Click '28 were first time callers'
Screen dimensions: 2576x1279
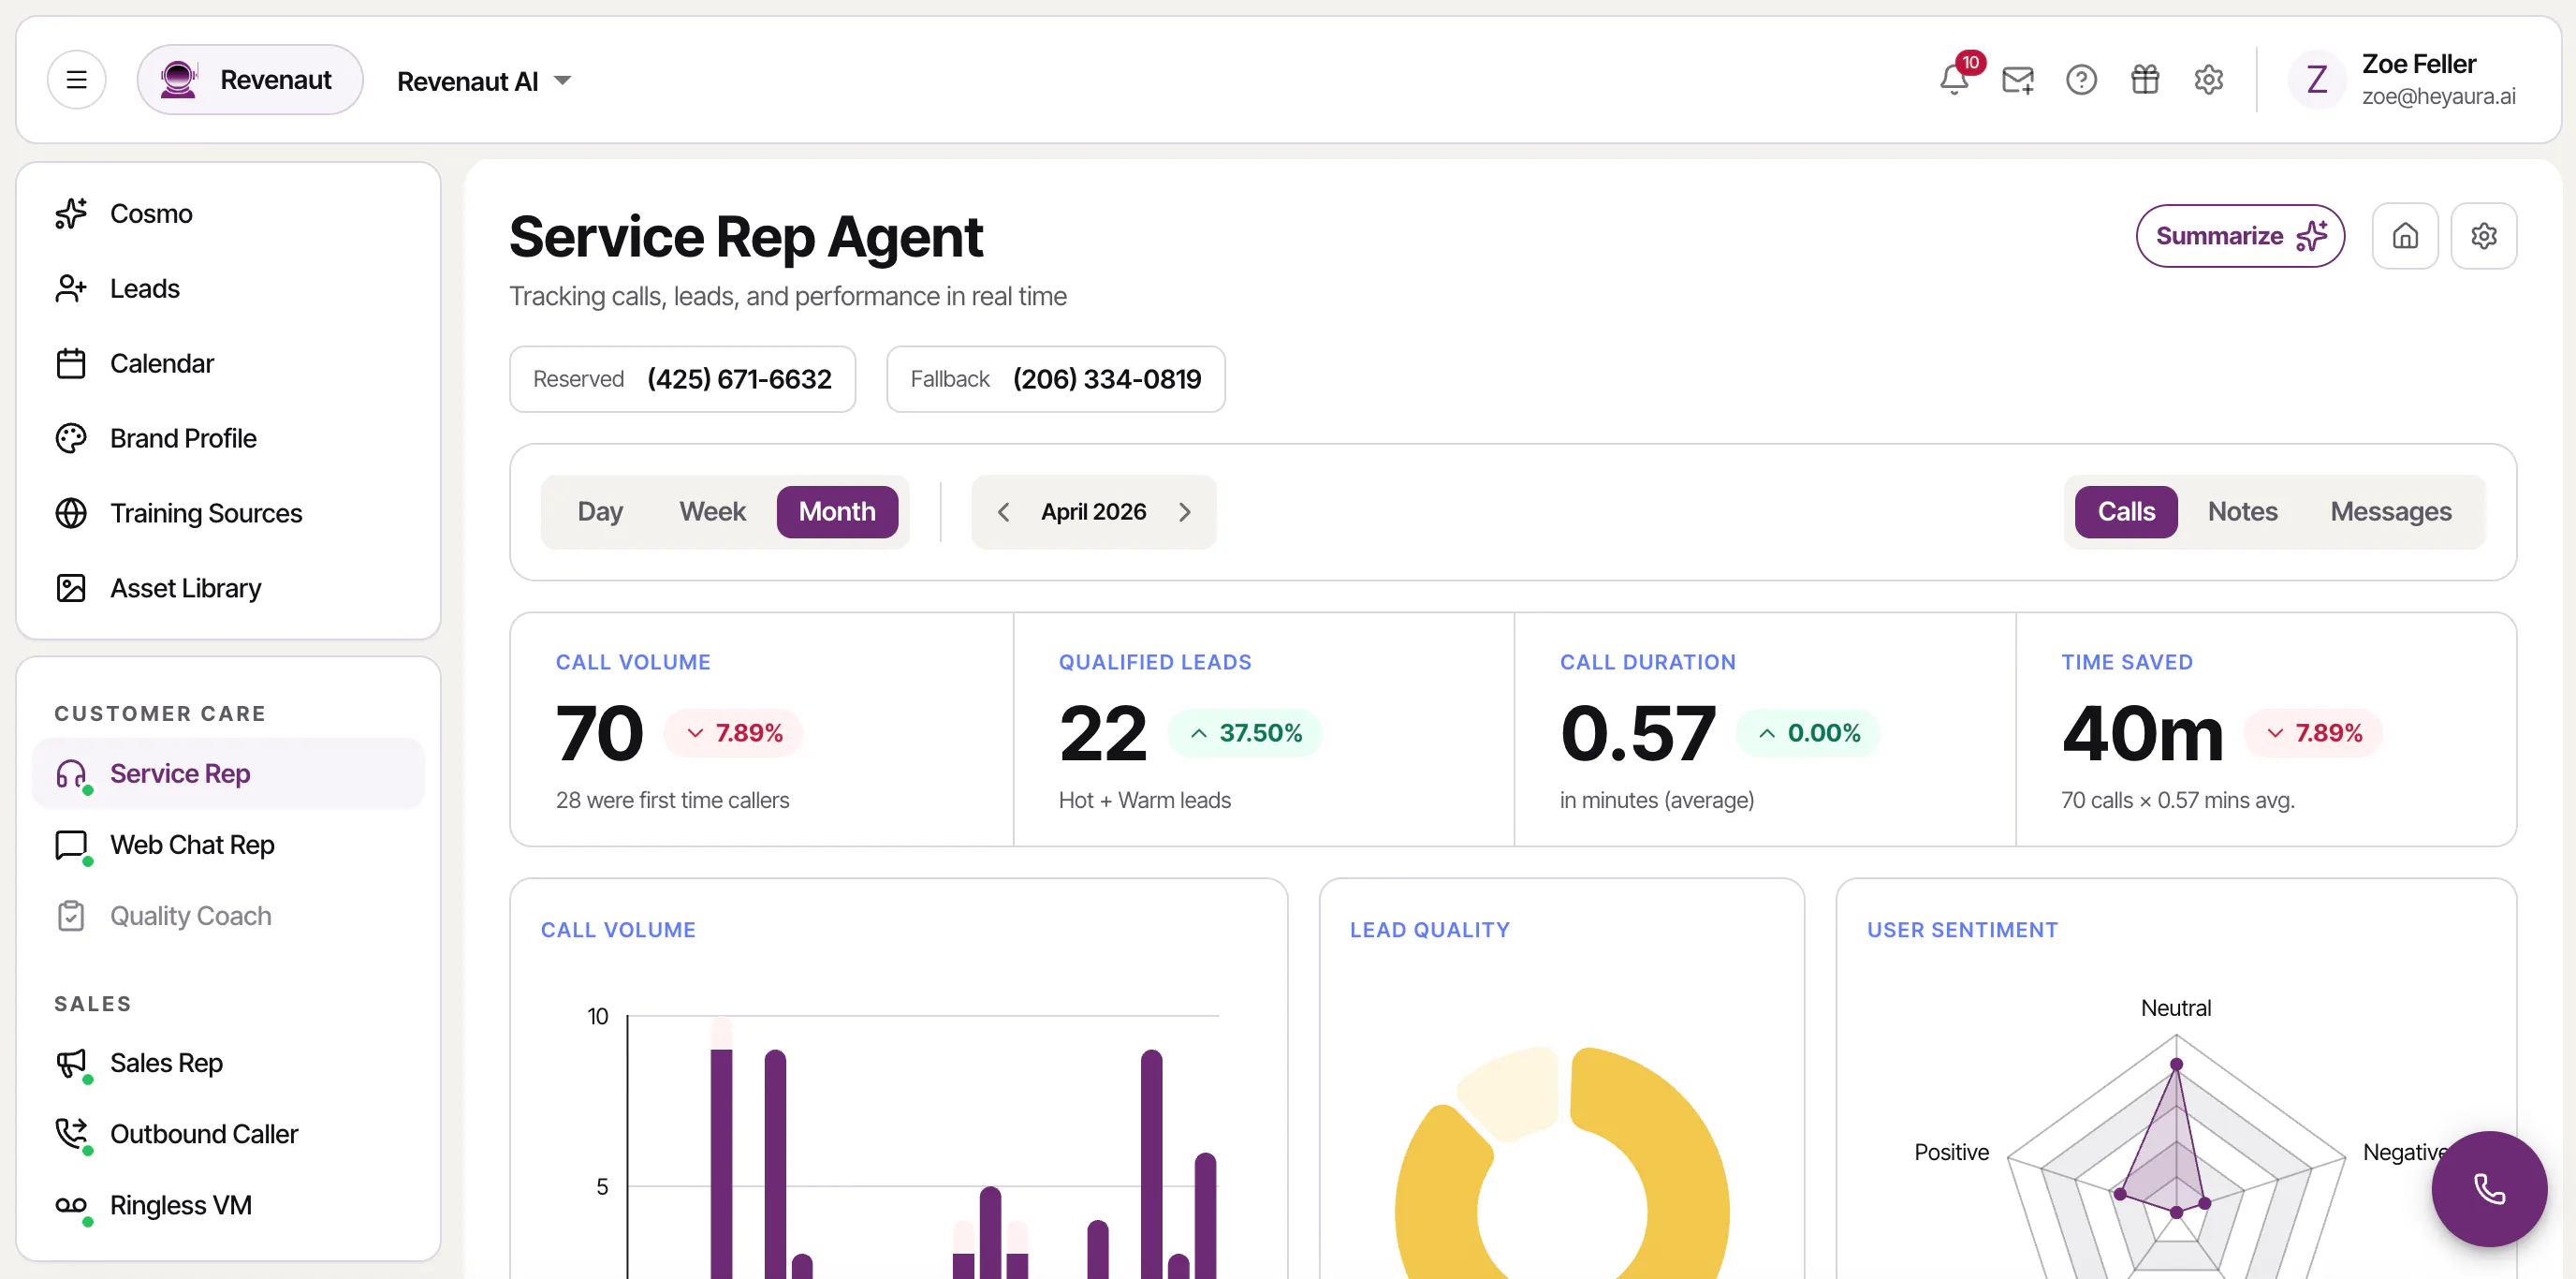click(x=672, y=799)
